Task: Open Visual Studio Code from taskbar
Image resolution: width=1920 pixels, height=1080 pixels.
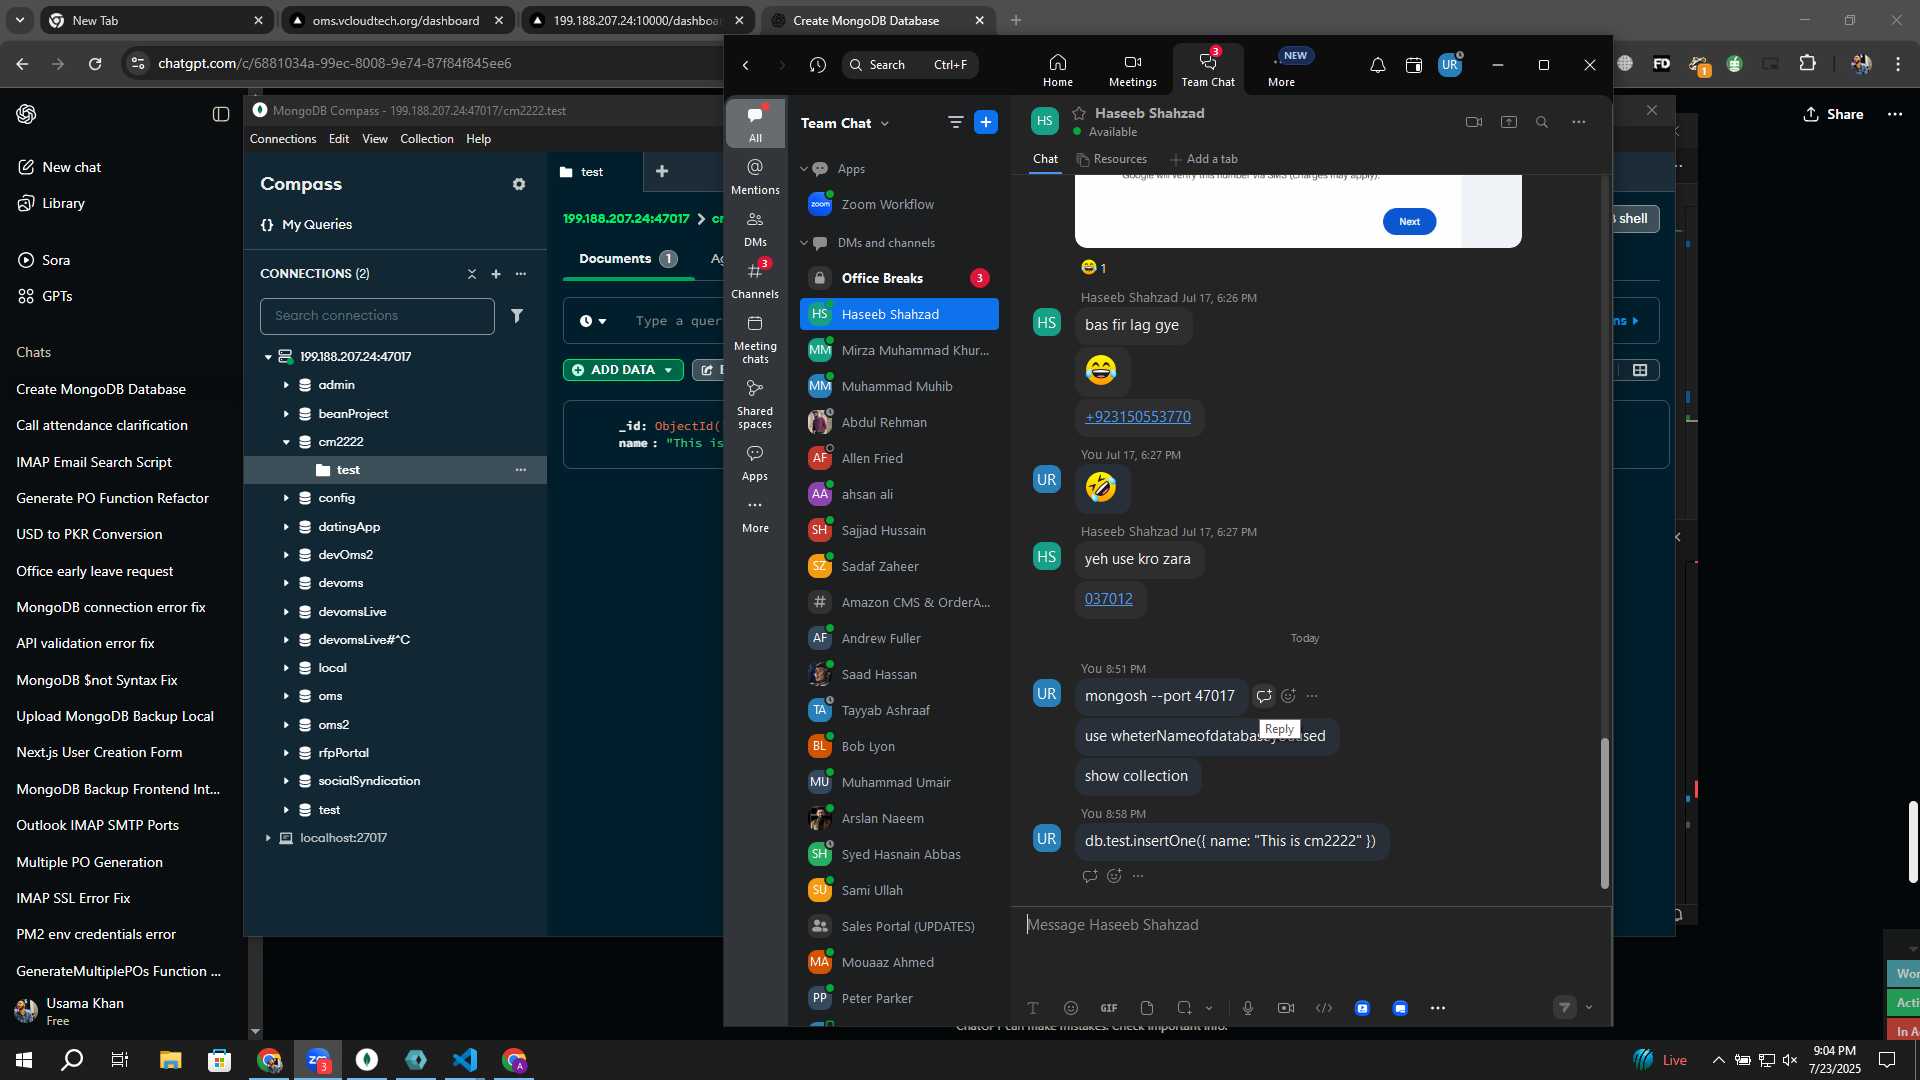Action: [x=465, y=1060]
